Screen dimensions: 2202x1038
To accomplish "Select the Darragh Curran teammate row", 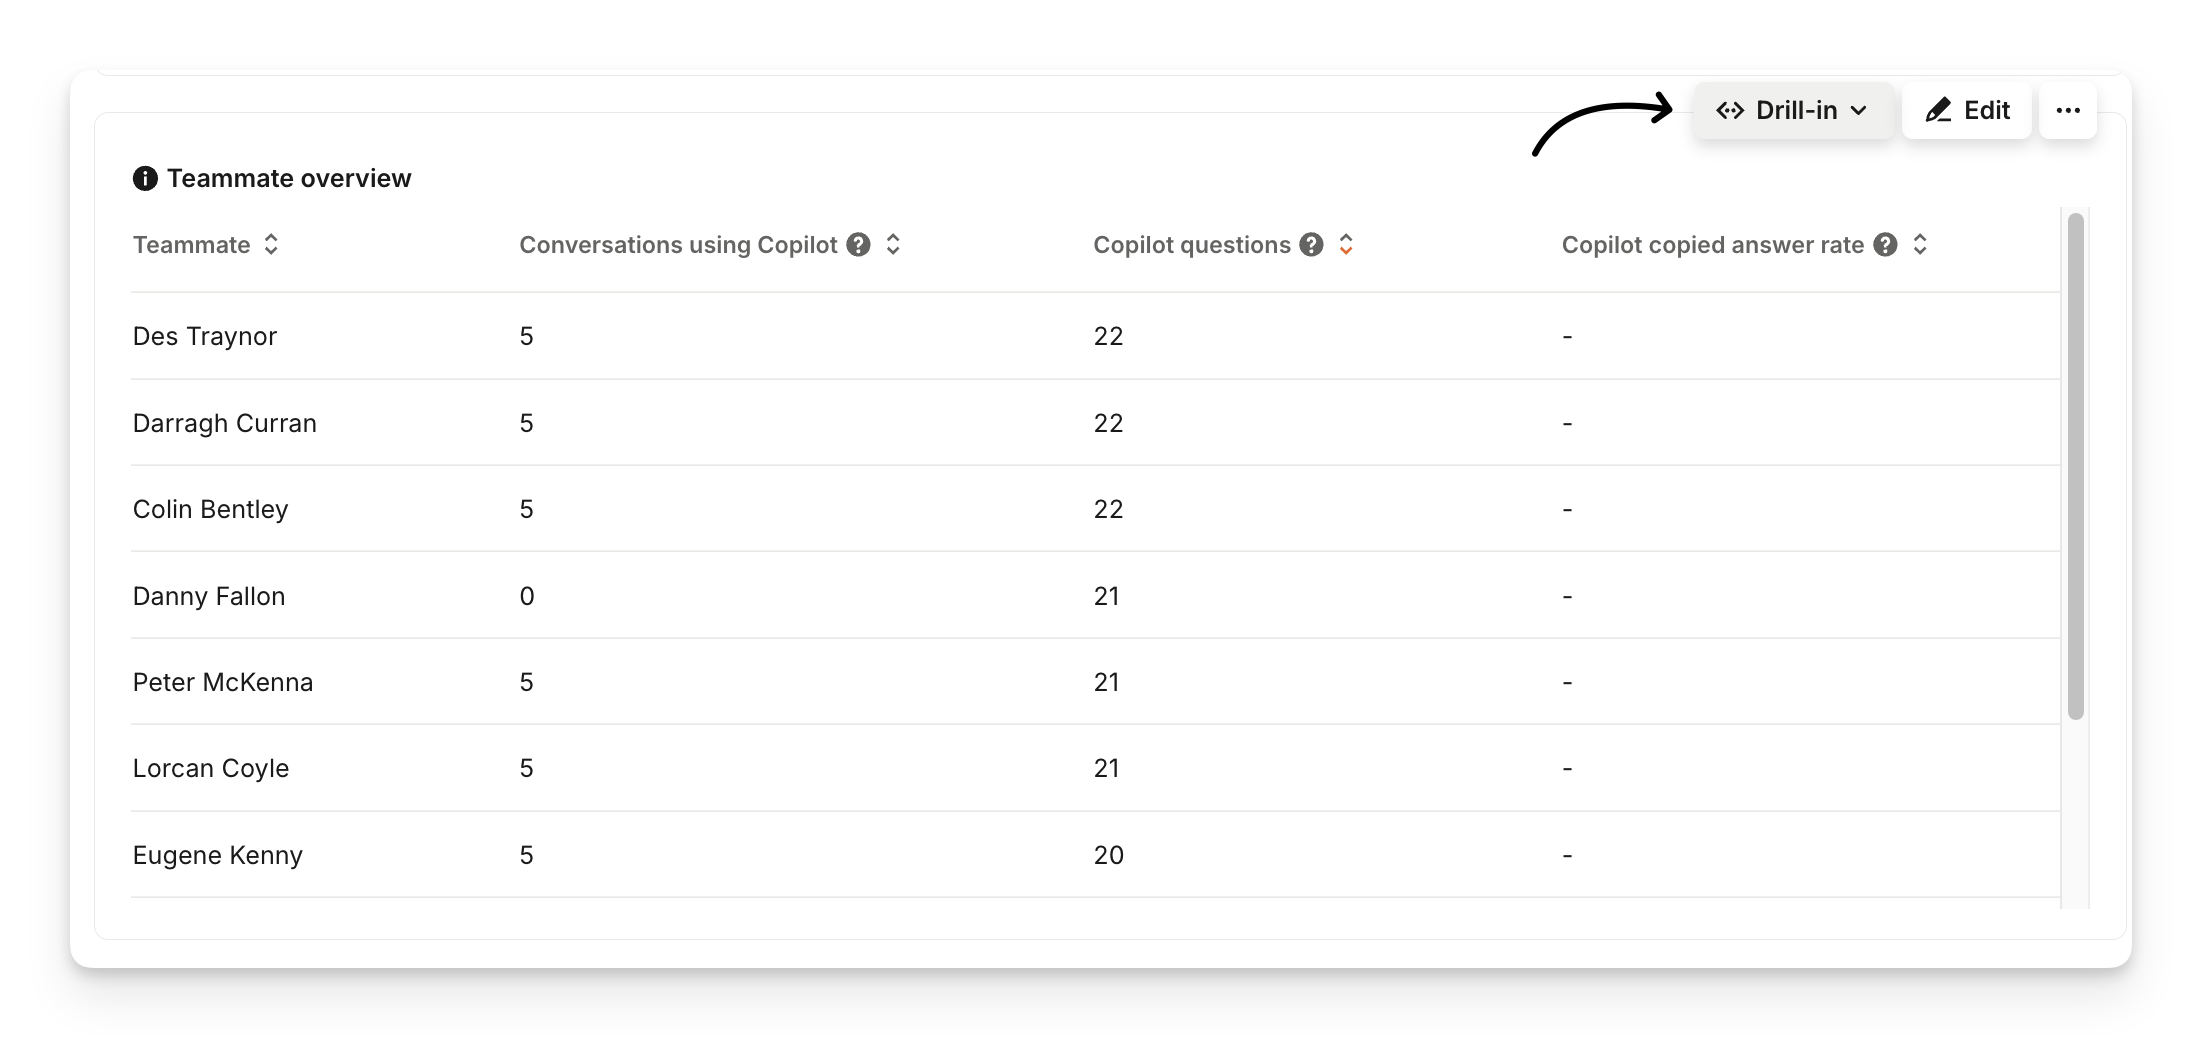I will tap(225, 423).
